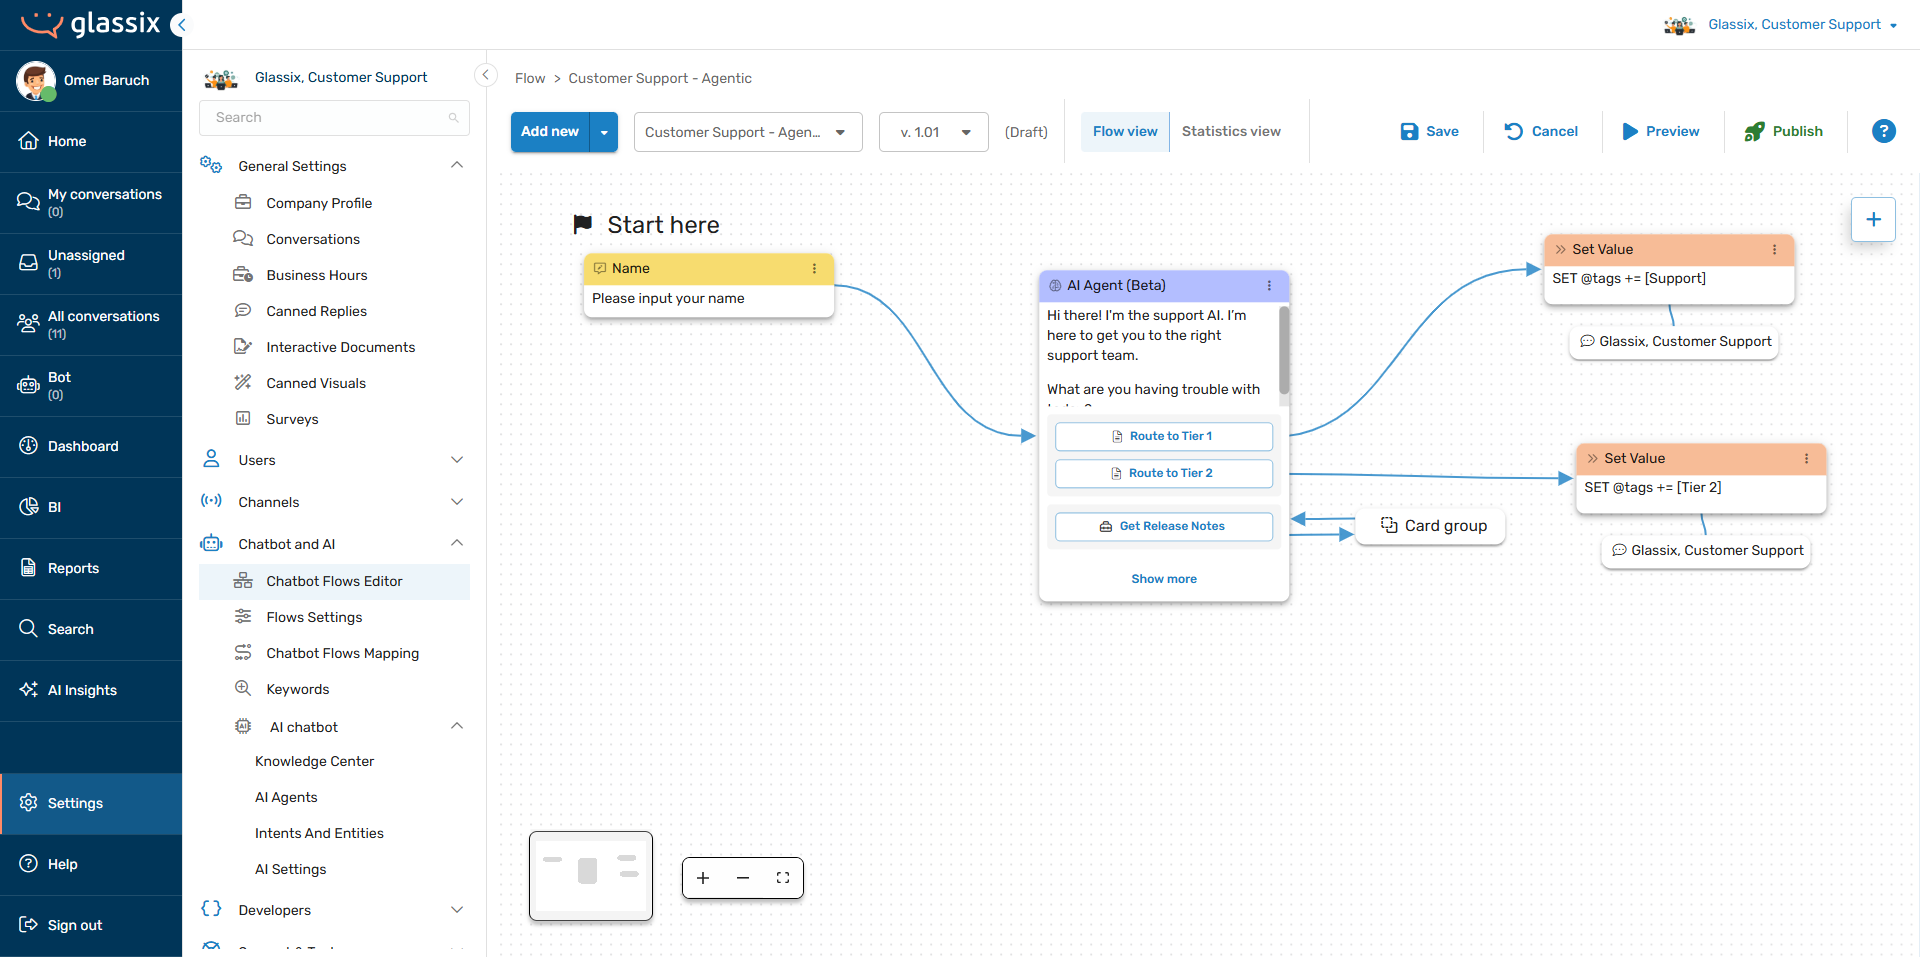
Task: Open the Bot conversations
Action: 91,385
